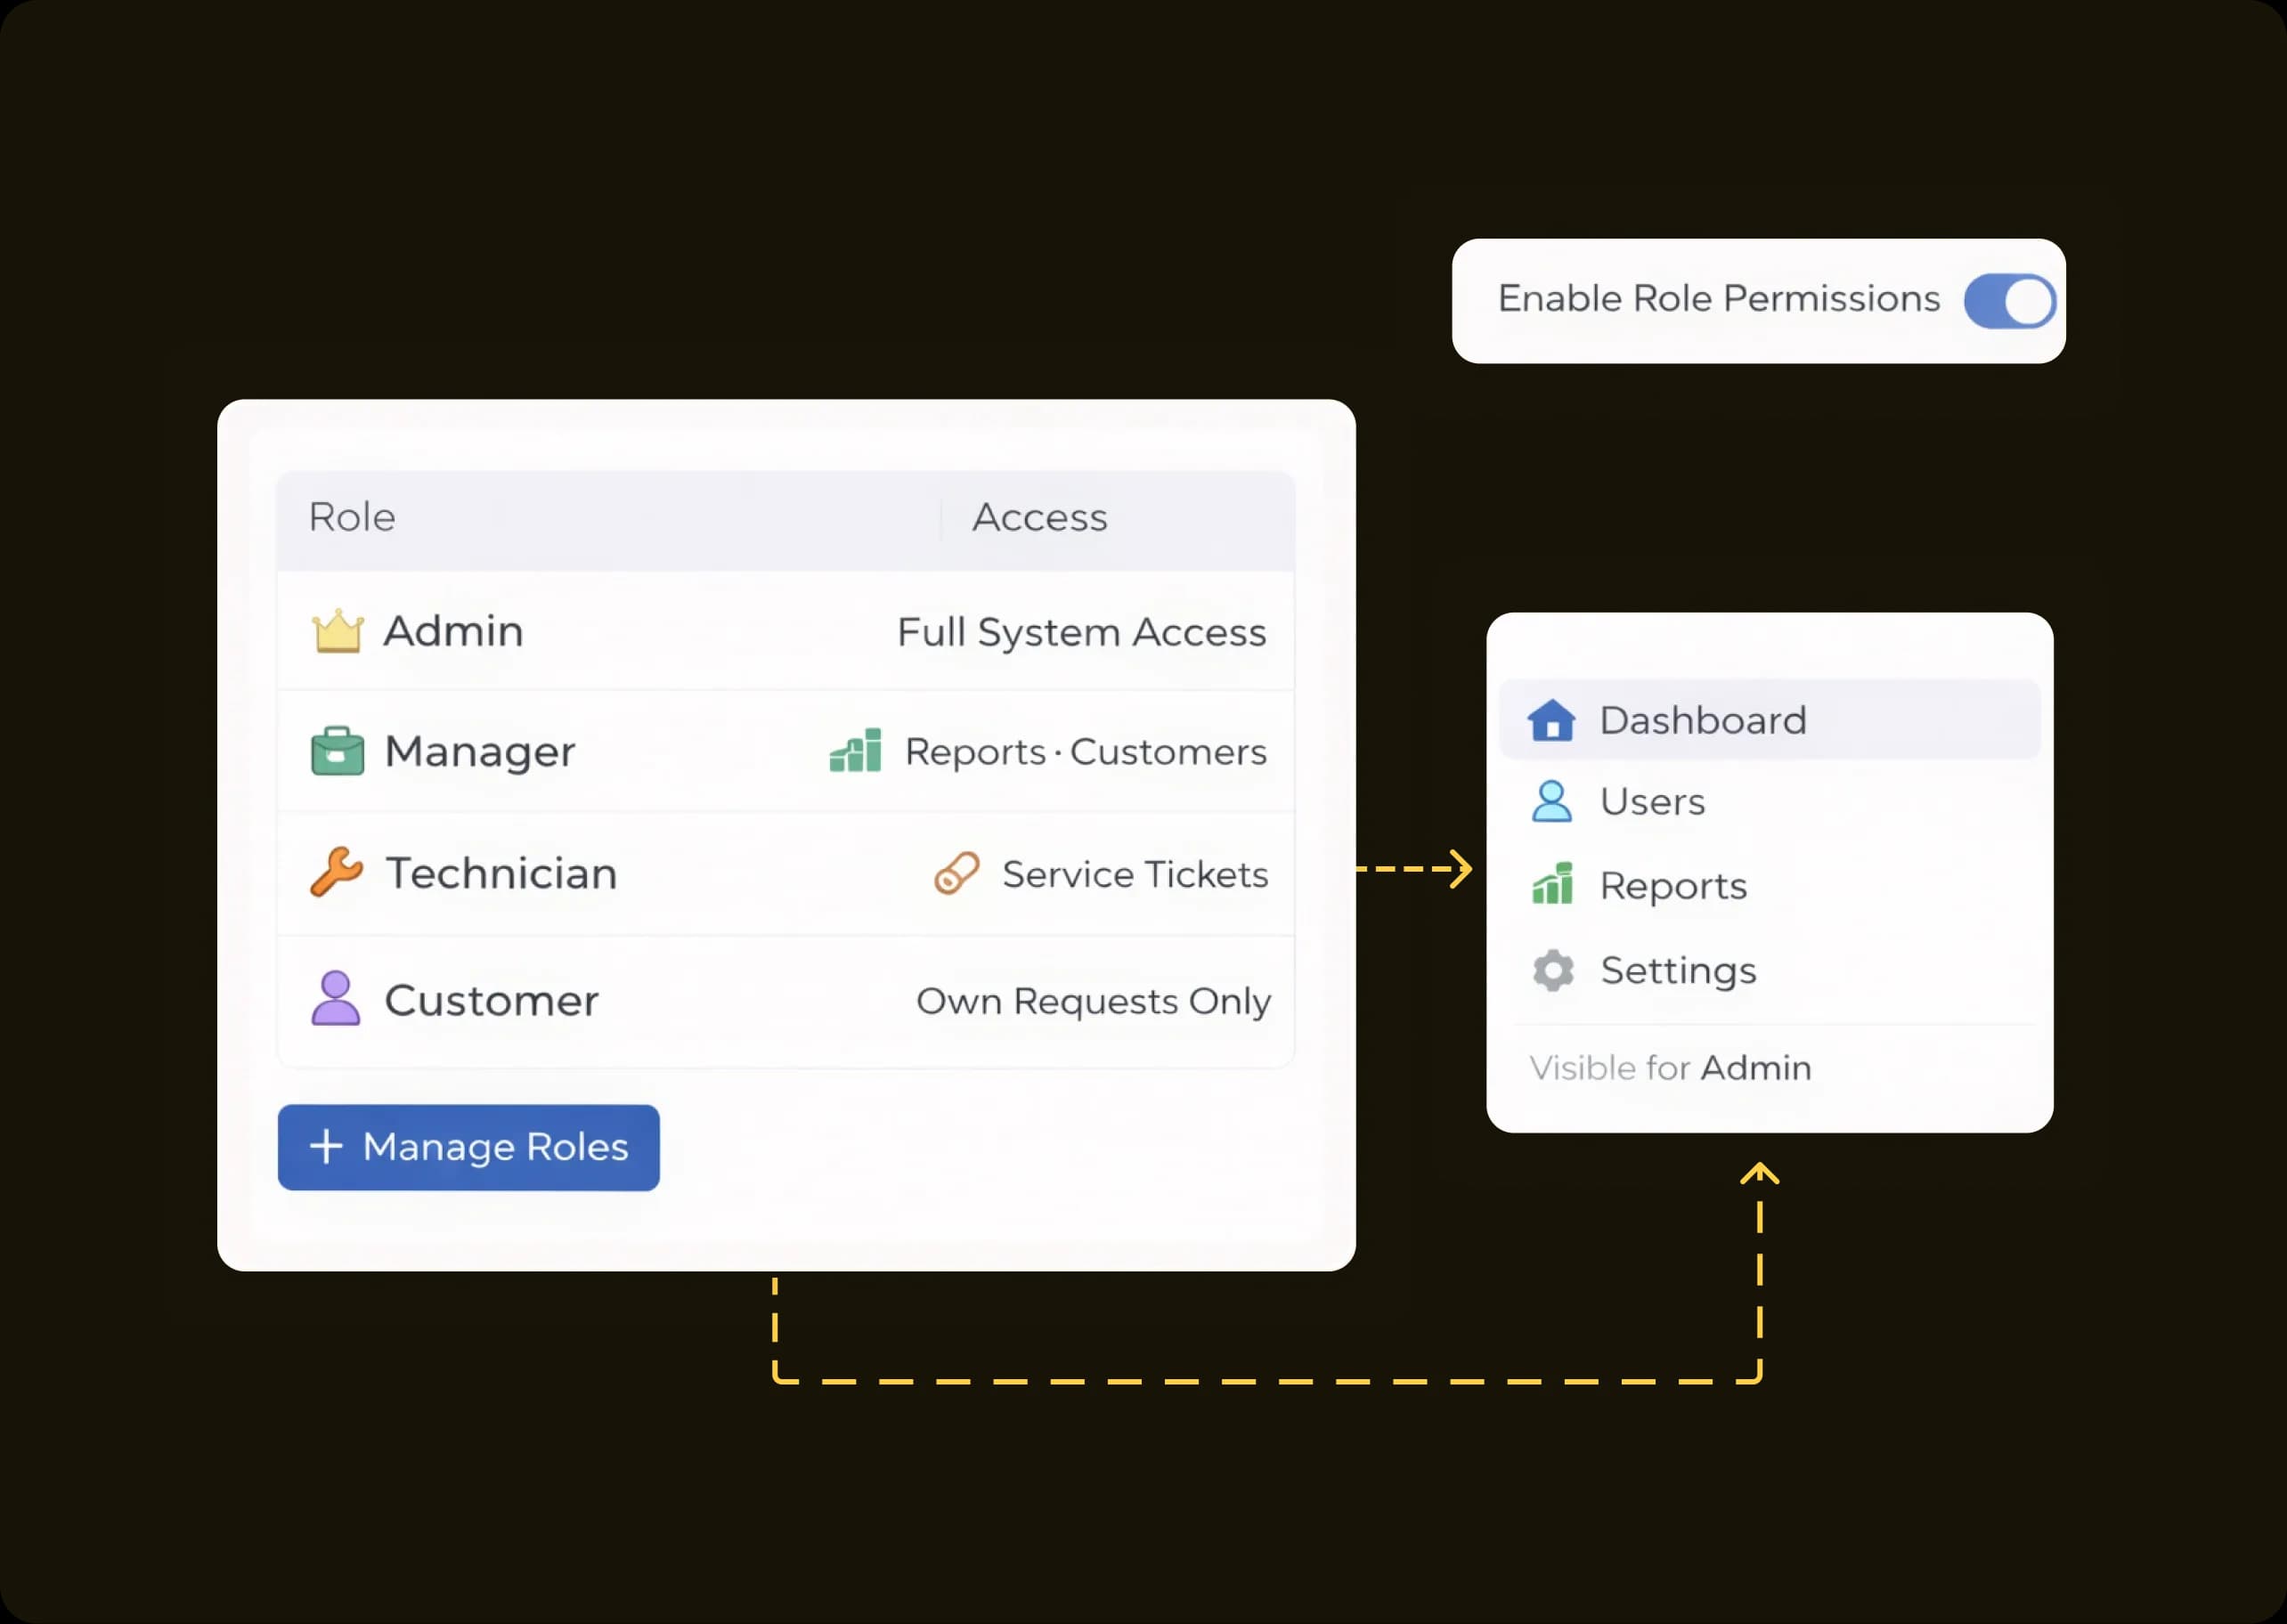The image size is (2287, 1624).
Task: Open the Users menu item
Action: (x=1769, y=802)
